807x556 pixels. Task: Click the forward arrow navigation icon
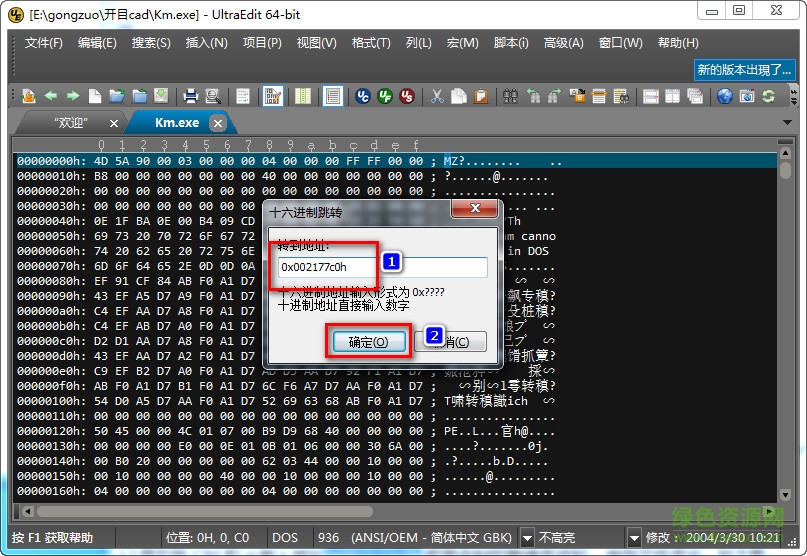[73, 96]
